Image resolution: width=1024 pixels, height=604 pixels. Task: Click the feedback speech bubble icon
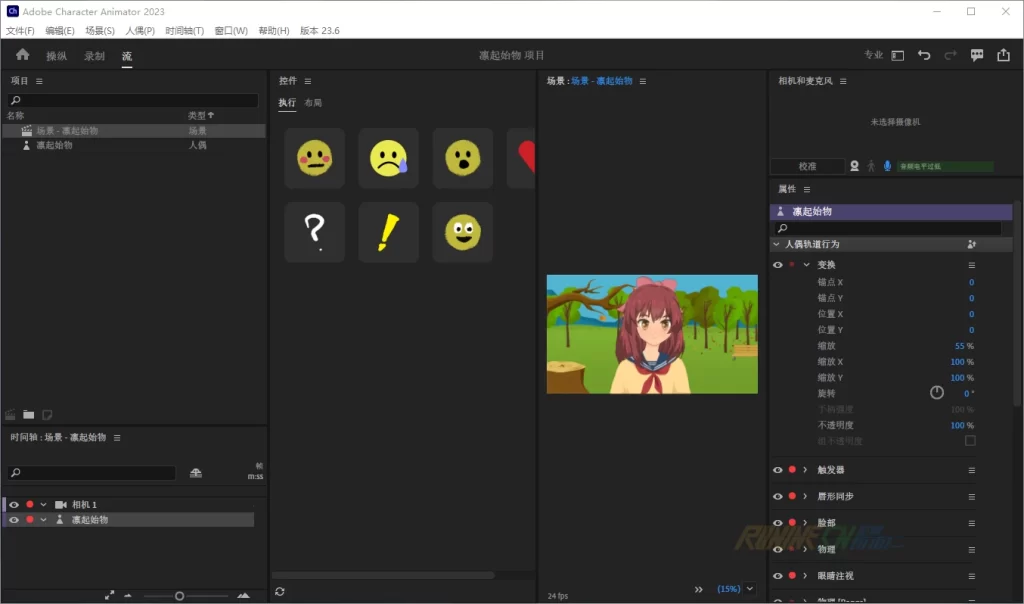click(x=977, y=56)
